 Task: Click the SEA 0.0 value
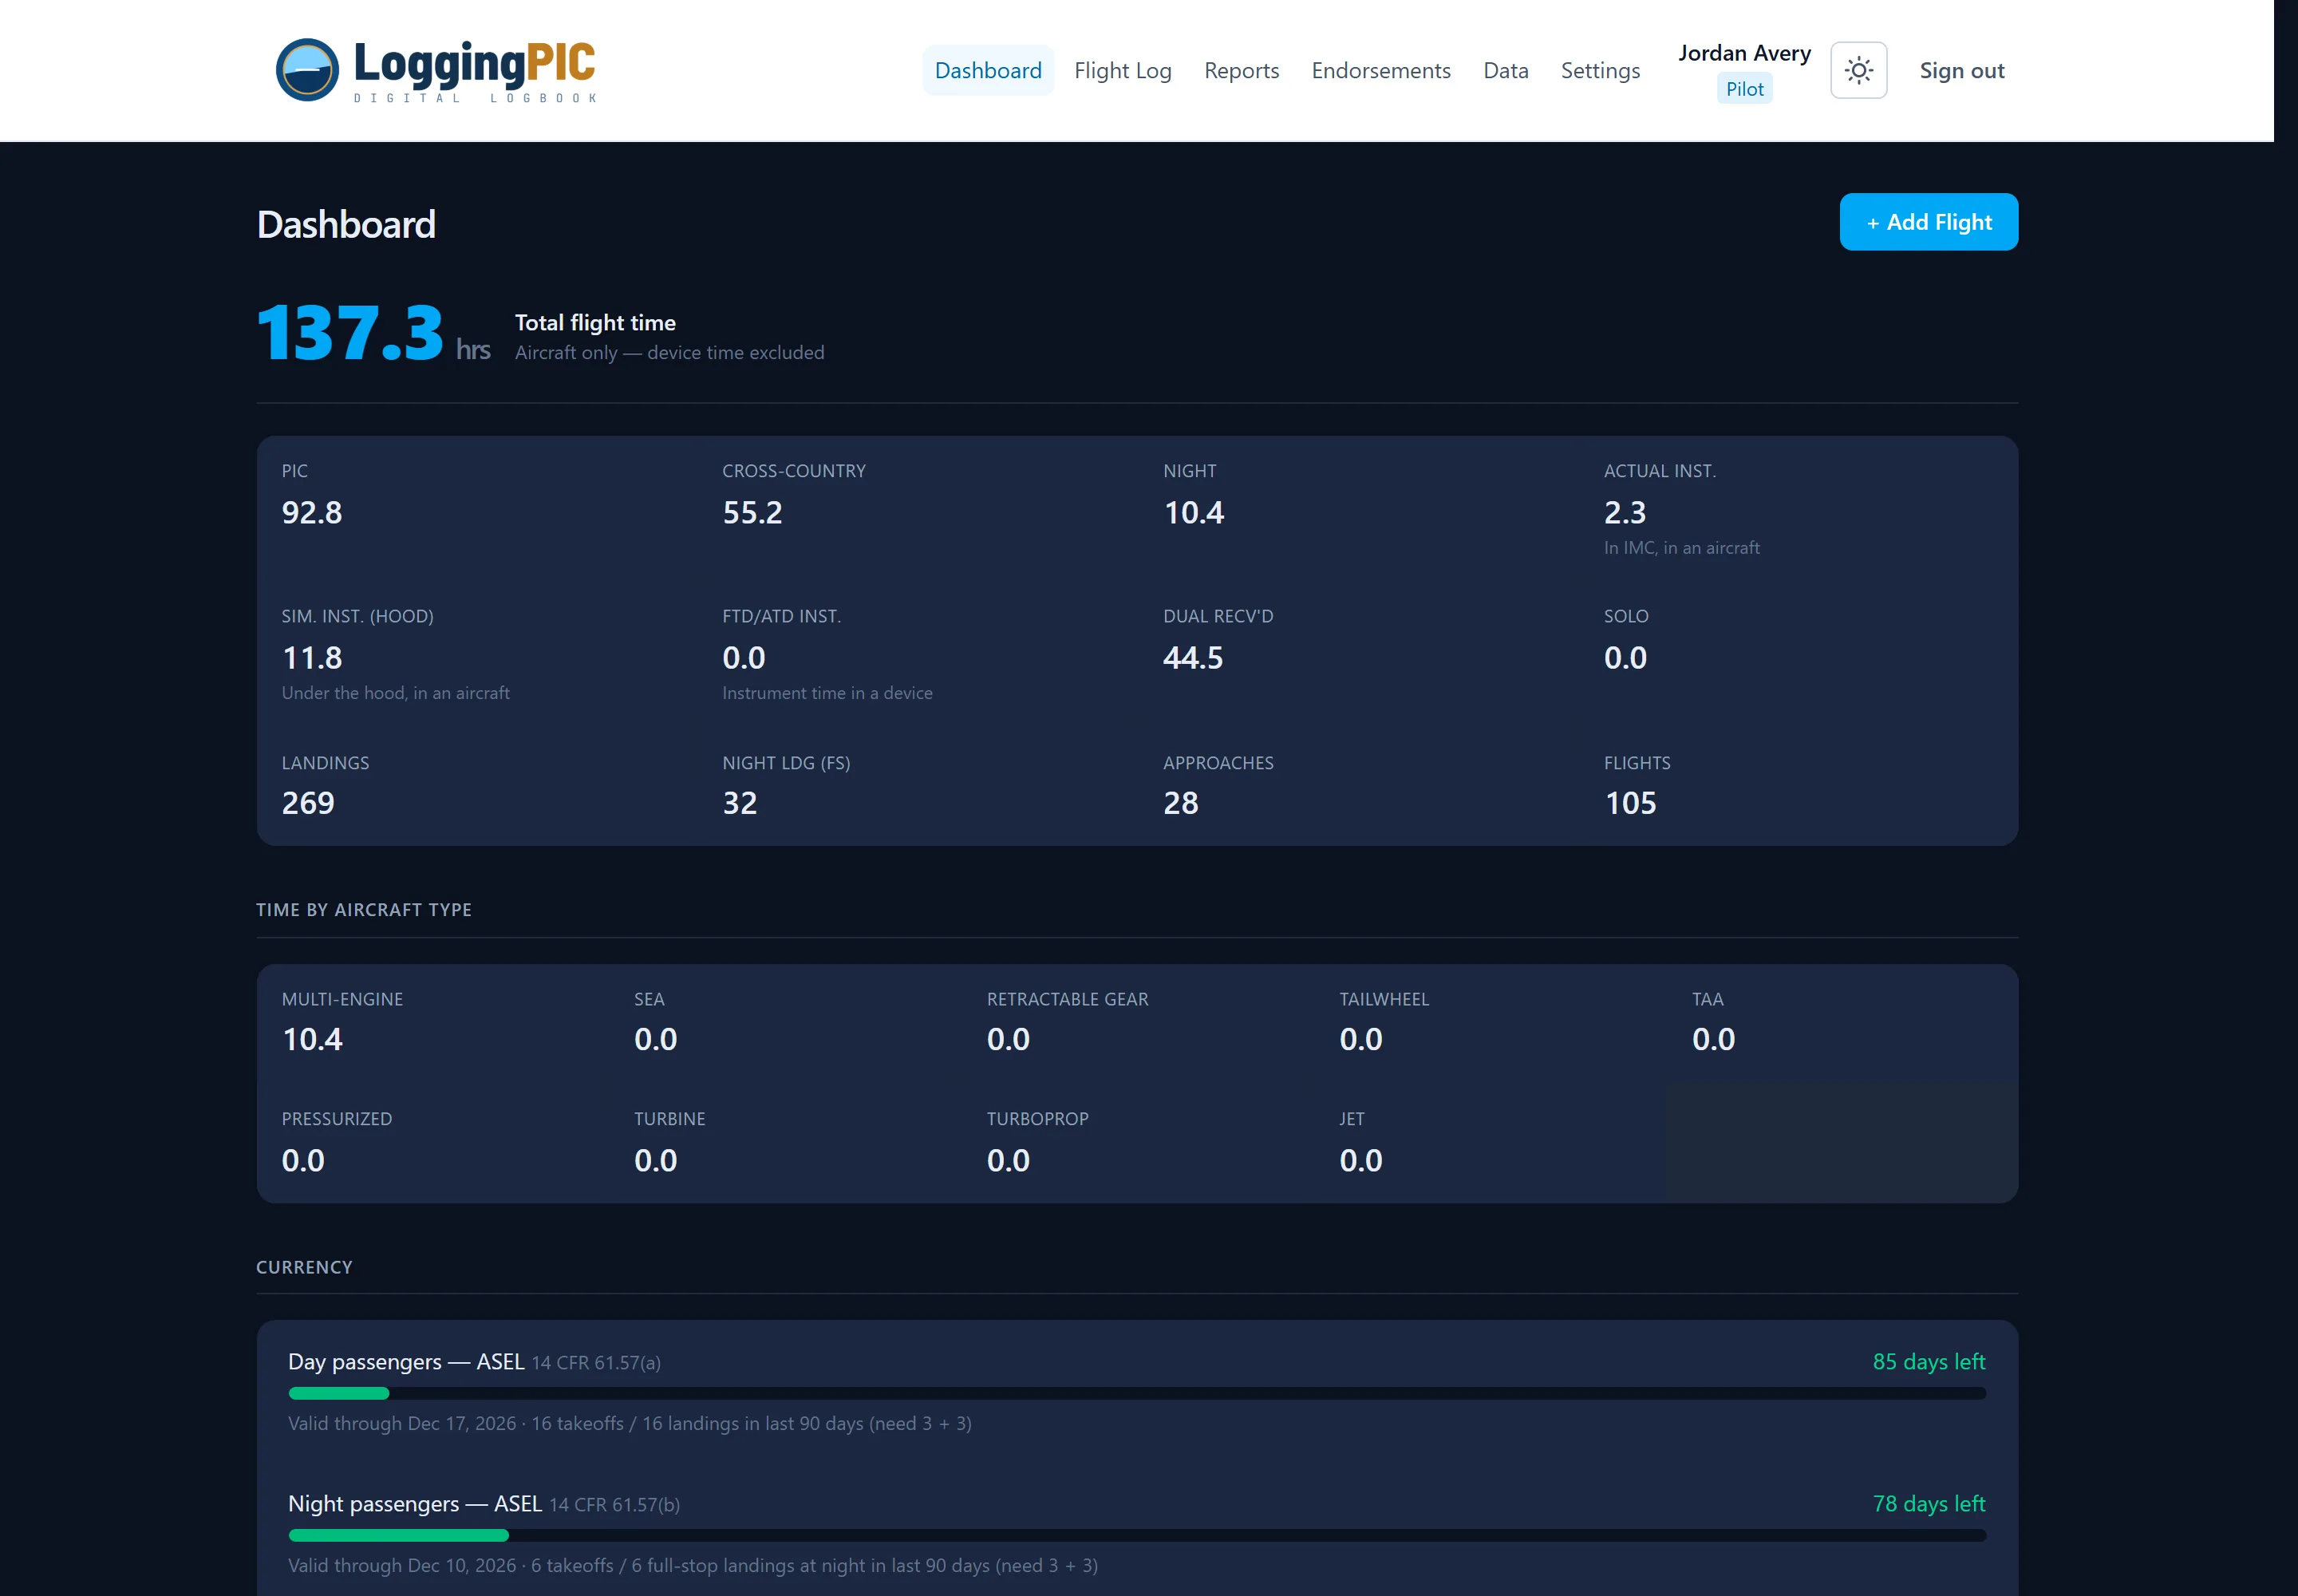coord(655,1040)
